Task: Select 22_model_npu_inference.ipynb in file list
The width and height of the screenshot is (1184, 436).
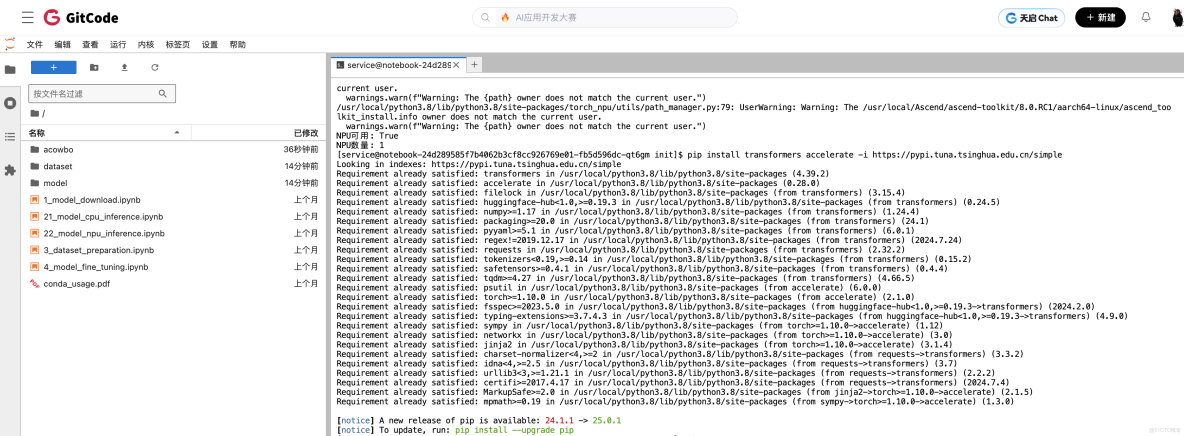Action: point(104,233)
